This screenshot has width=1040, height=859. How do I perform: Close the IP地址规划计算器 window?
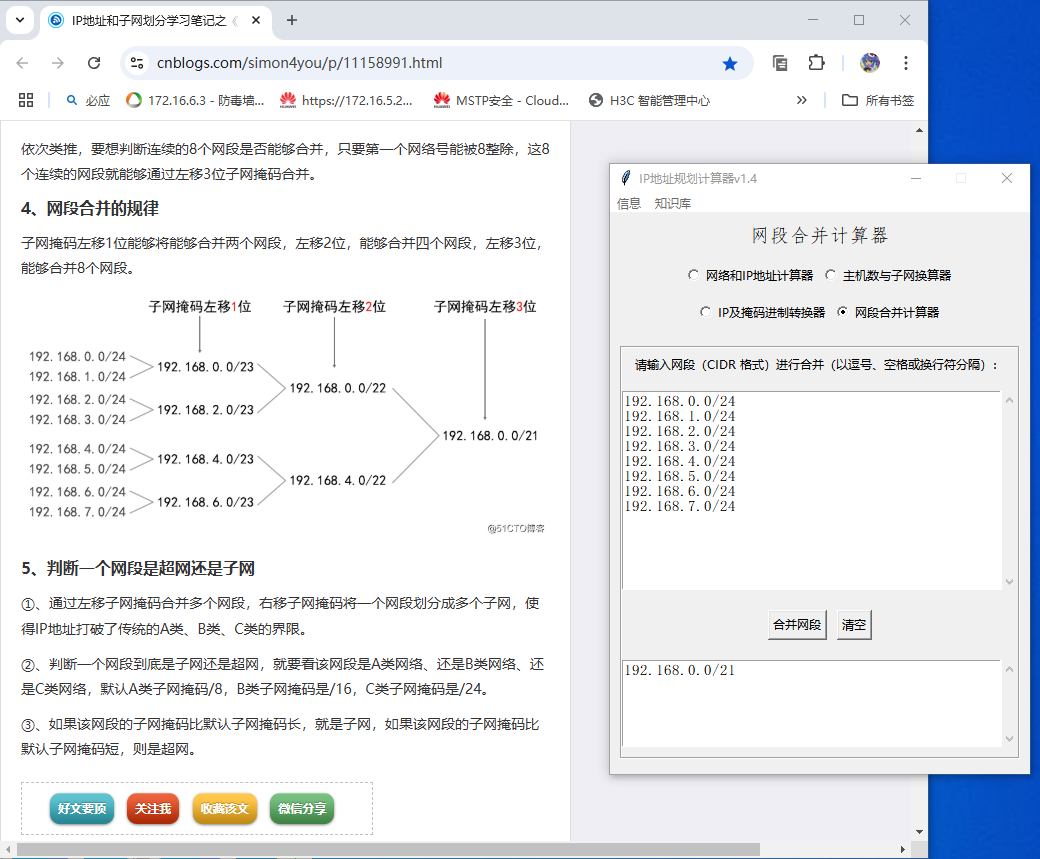[x=1007, y=178]
